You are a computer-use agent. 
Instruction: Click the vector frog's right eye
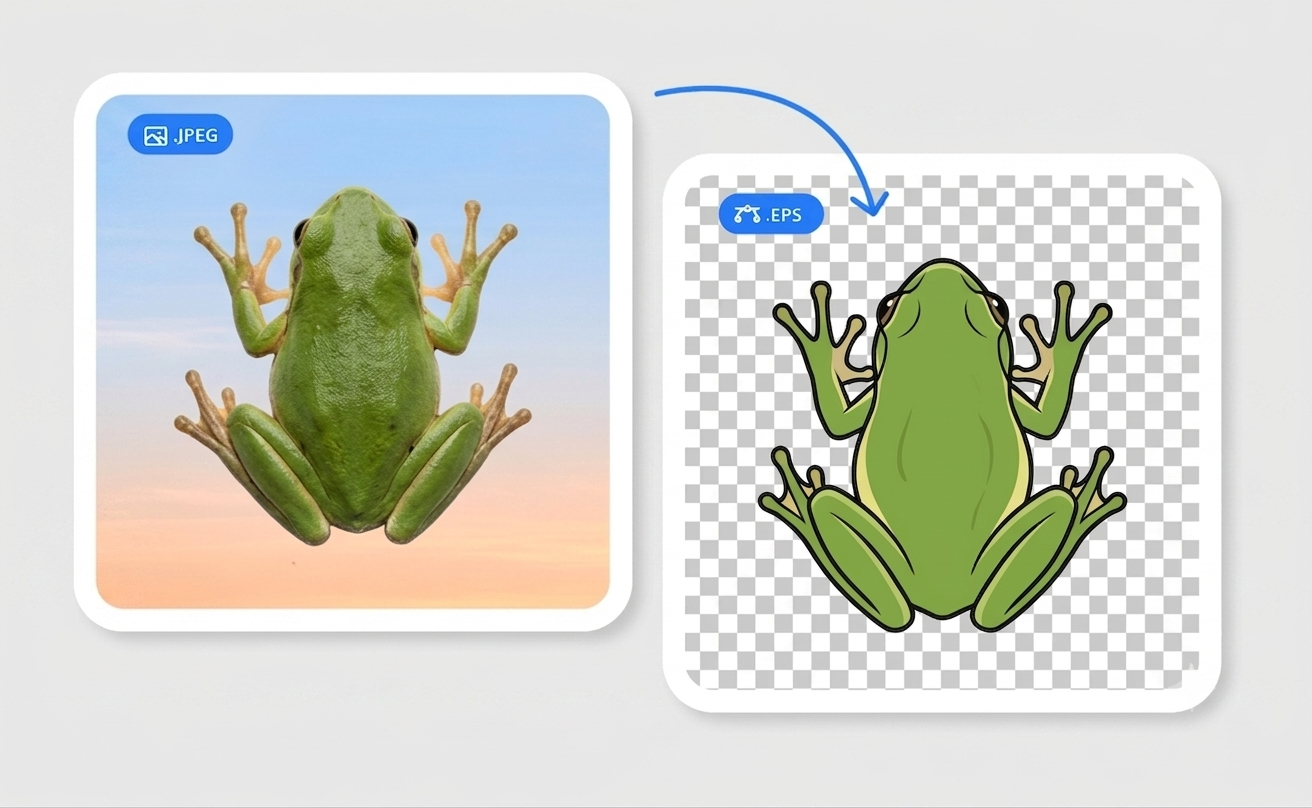point(997,306)
